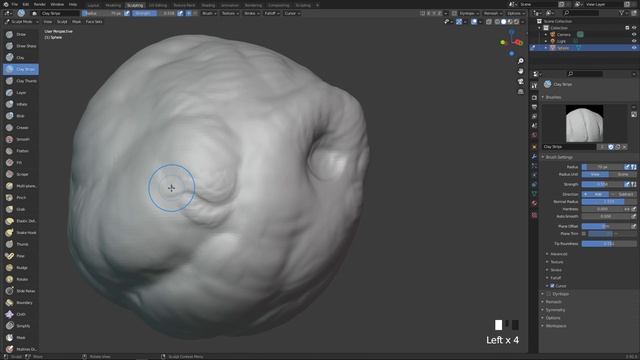Expand the Remesh panel
Viewport: 640px width, 360px height.
(x=553, y=302)
